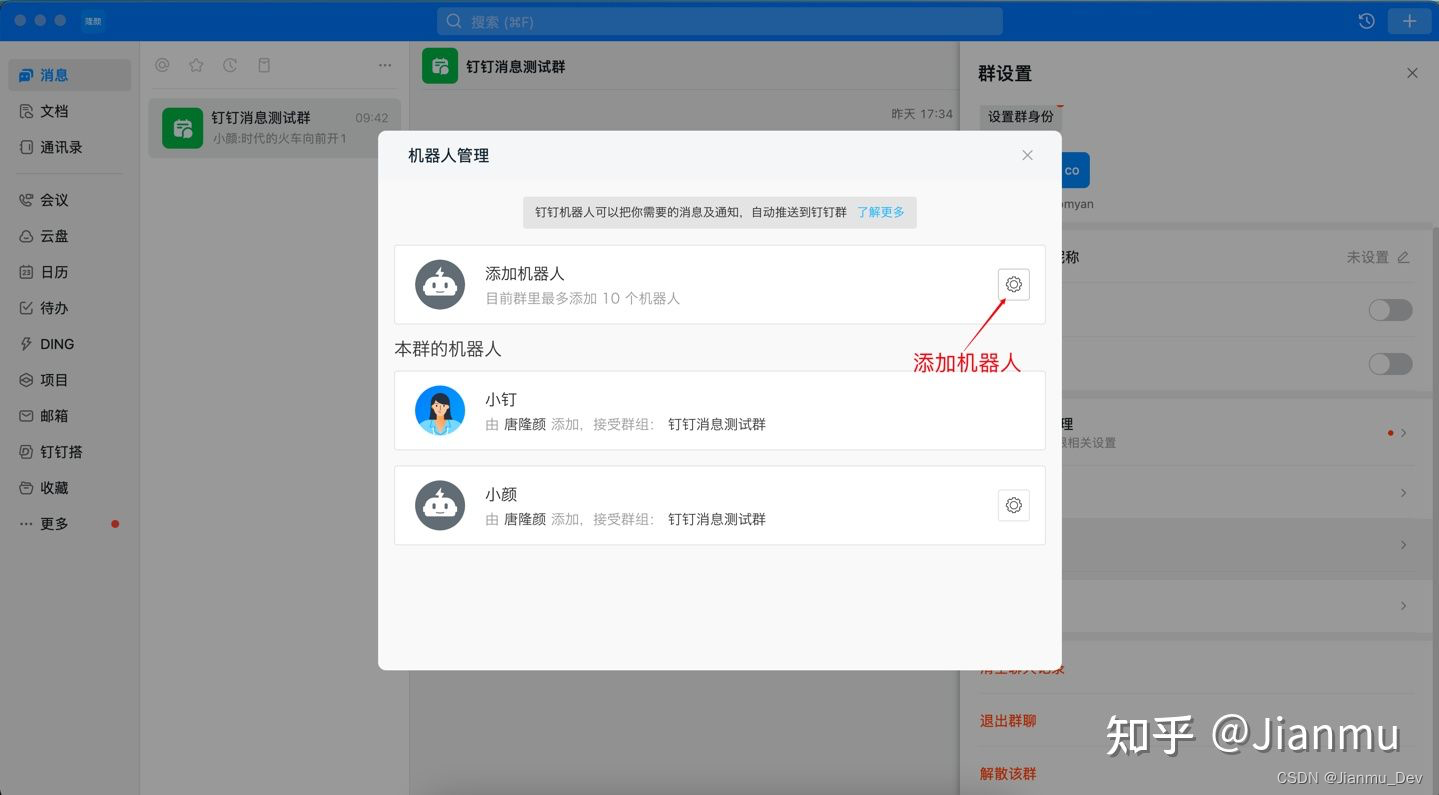Close the 群设置 side panel
Viewport: 1439px width, 795px height.
pos(1412,73)
